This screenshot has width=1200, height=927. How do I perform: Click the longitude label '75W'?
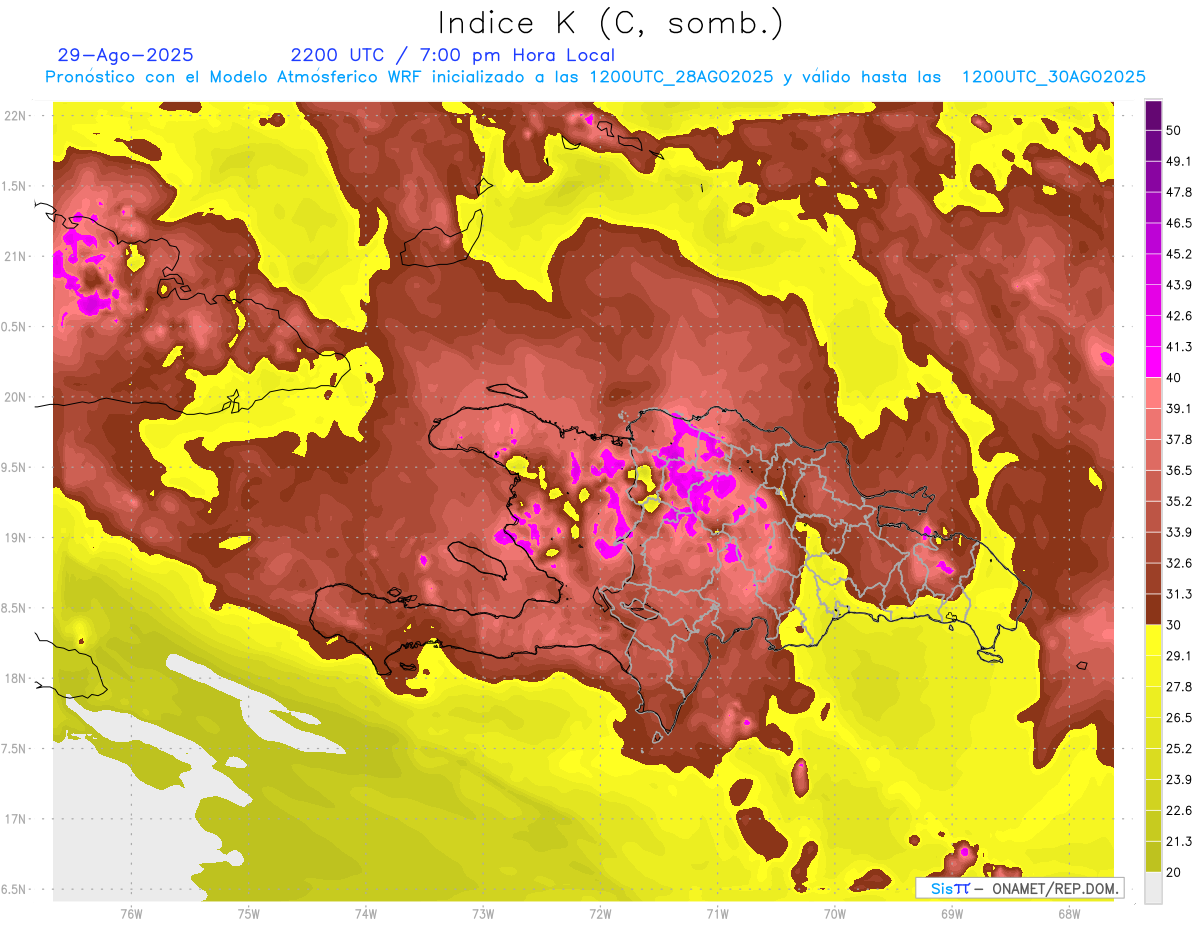coord(249,914)
